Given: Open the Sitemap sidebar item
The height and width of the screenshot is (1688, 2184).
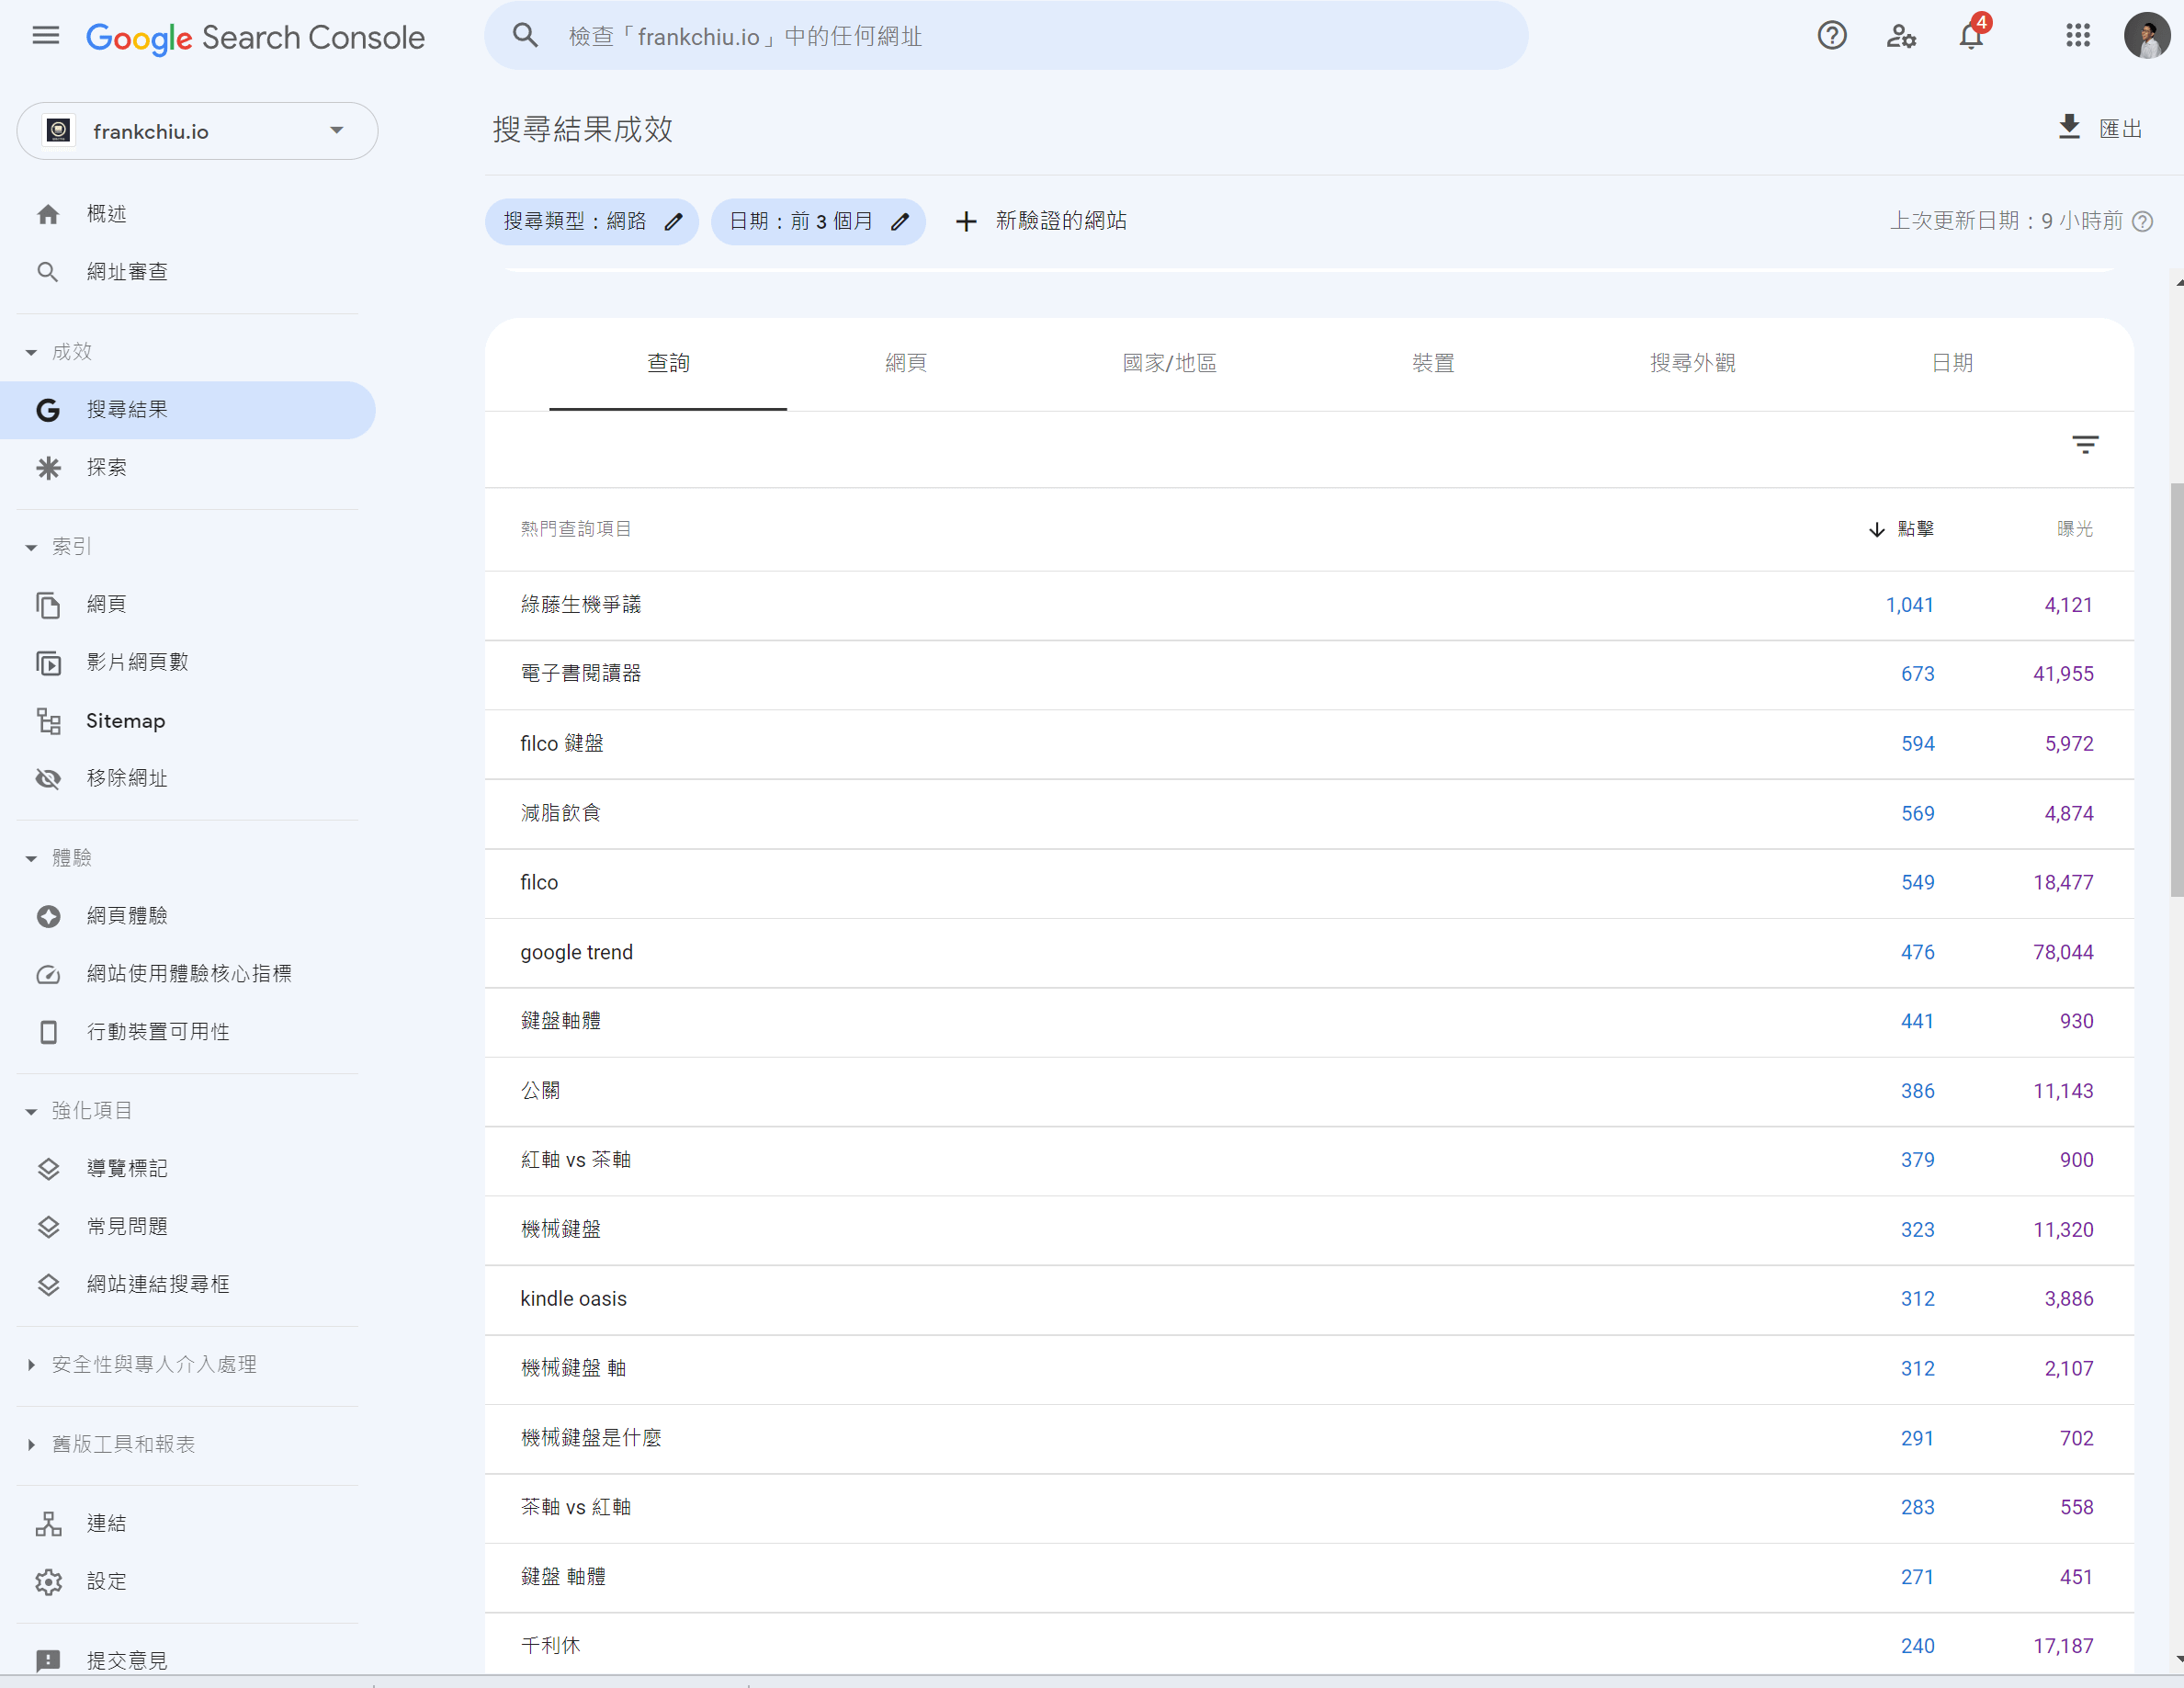Looking at the screenshot, I should pos(125,721).
